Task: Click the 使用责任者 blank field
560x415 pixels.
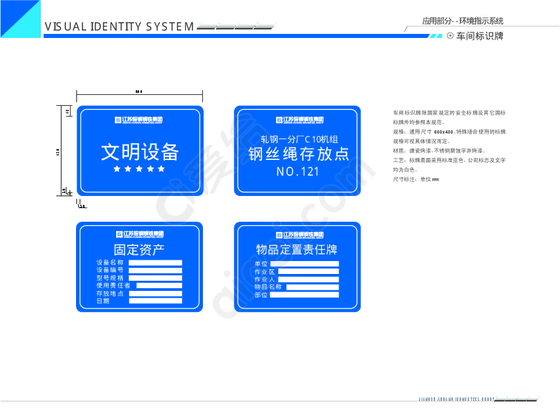Action: pos(159,285)
